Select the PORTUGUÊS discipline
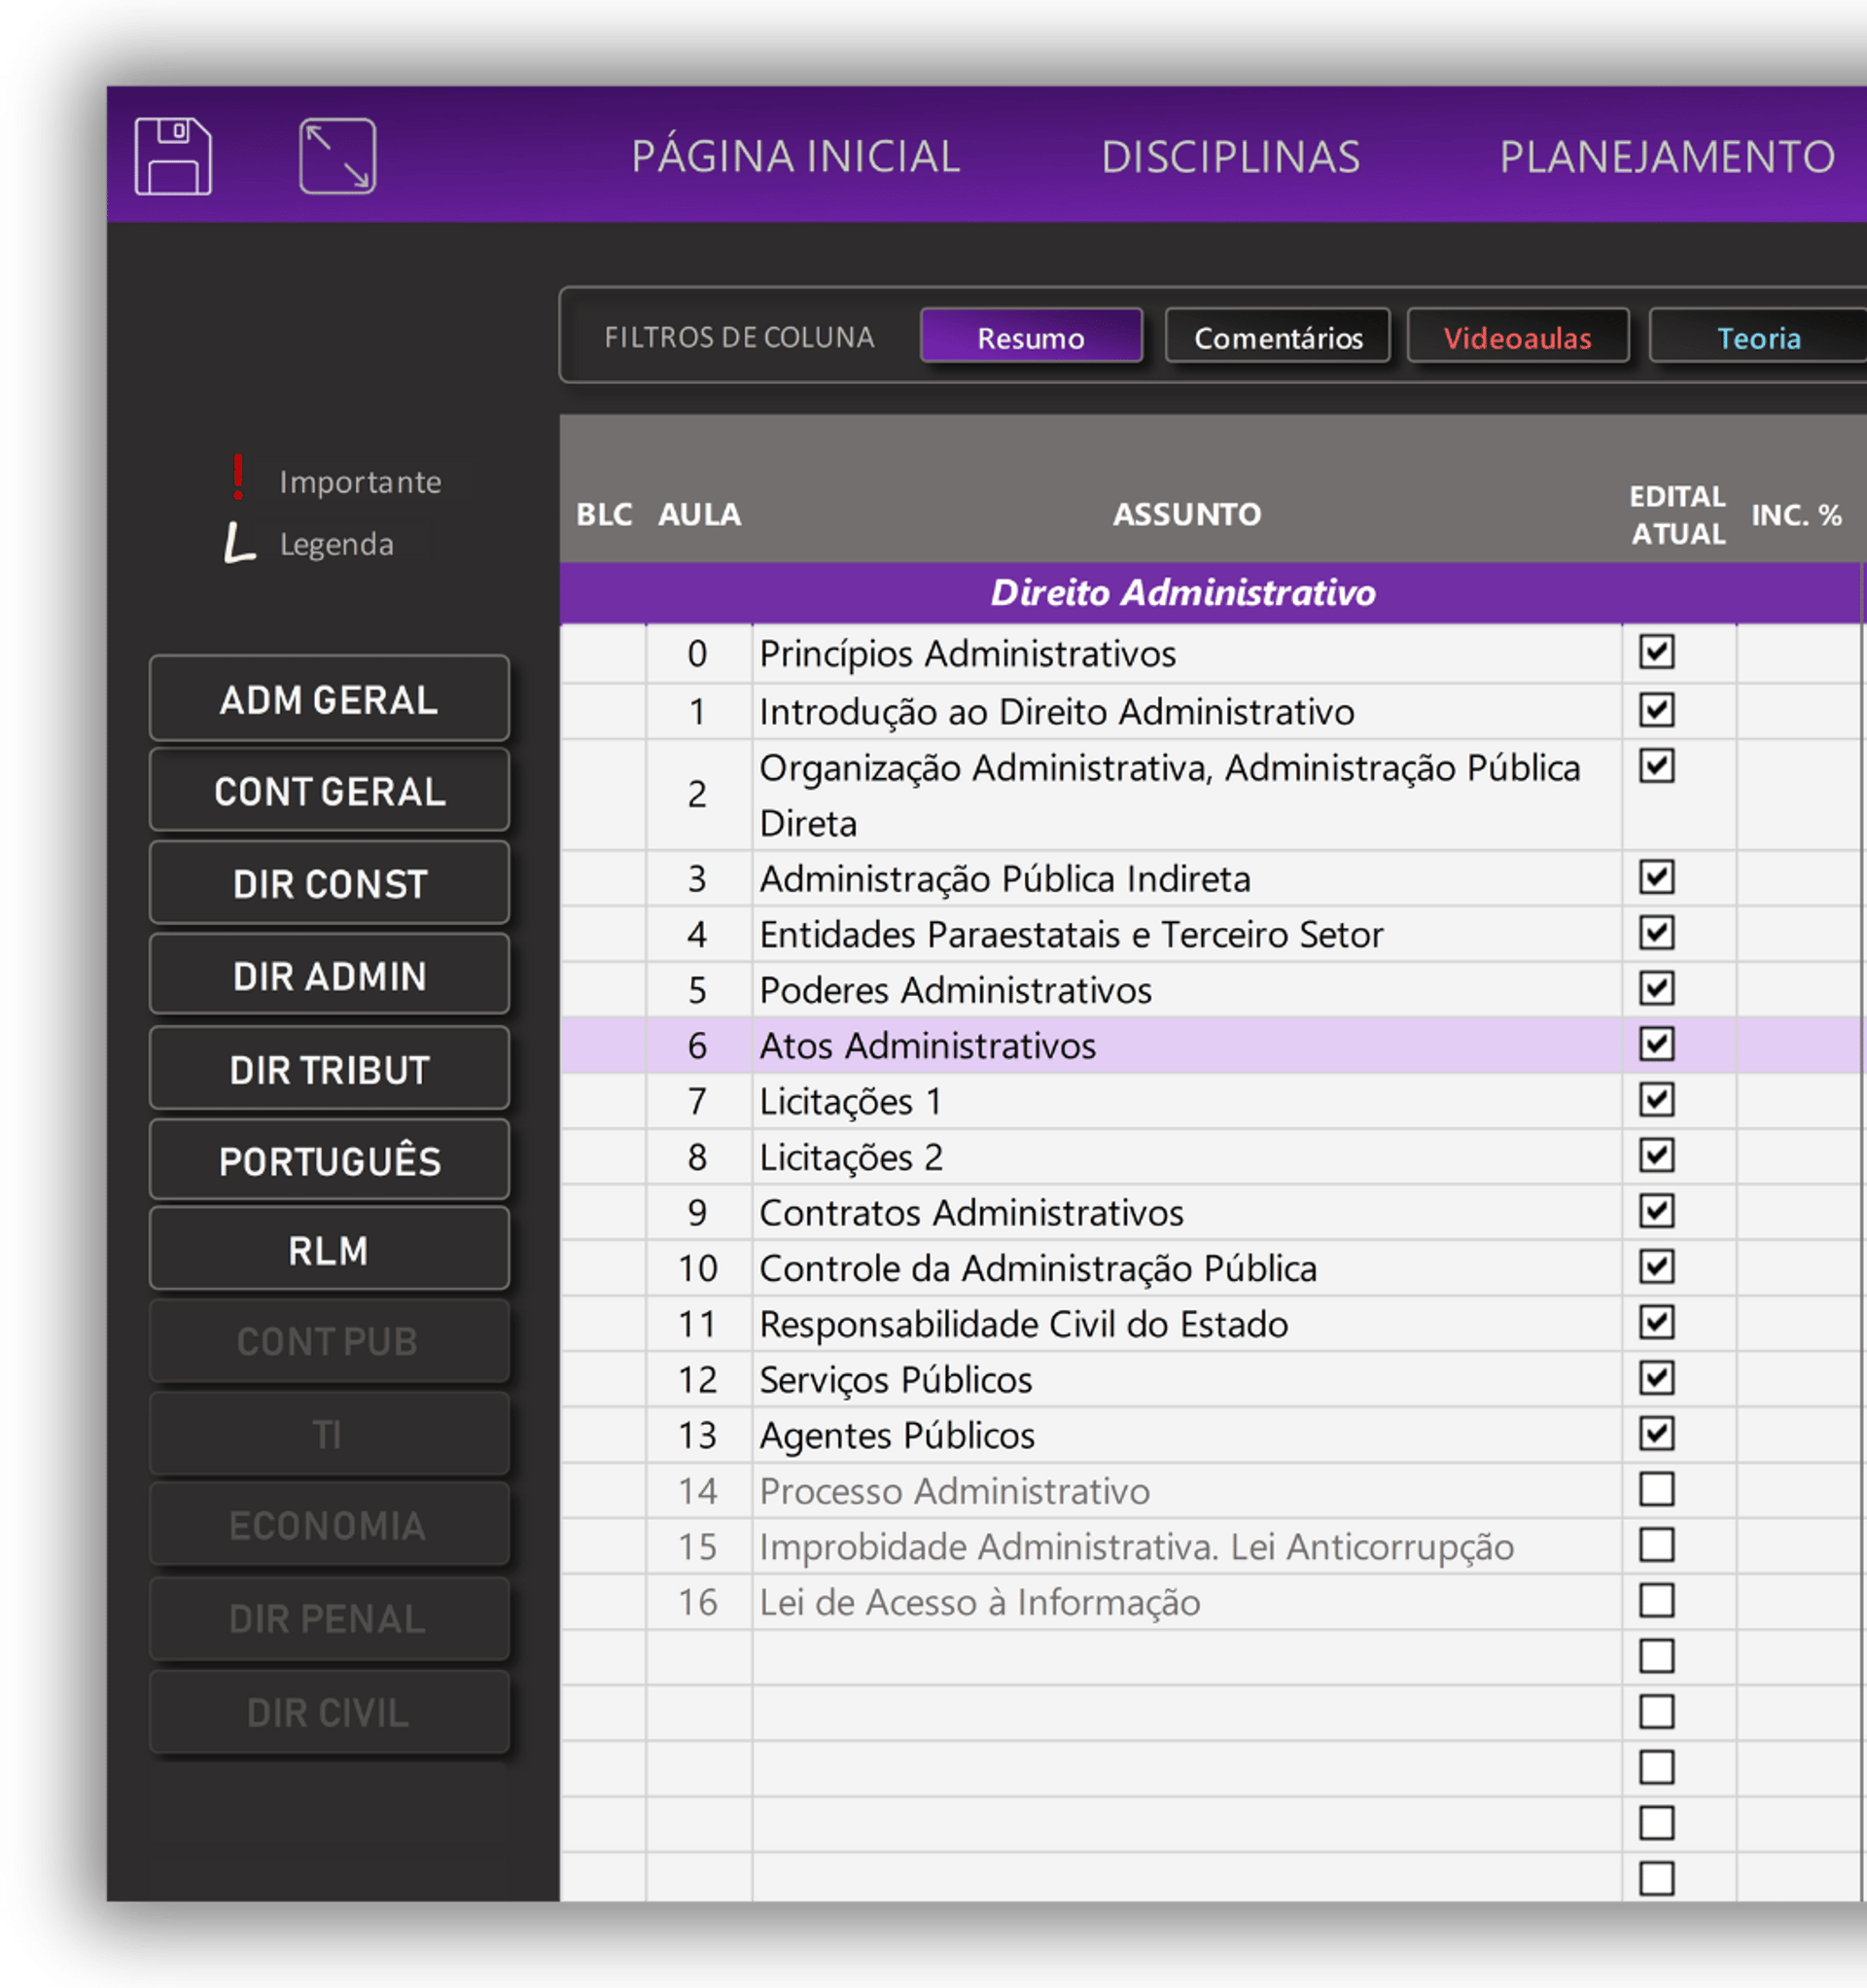Image resolution: width=1867 pixels, height=1988 pixels. pyautogui.click(x=329, y=1161)
